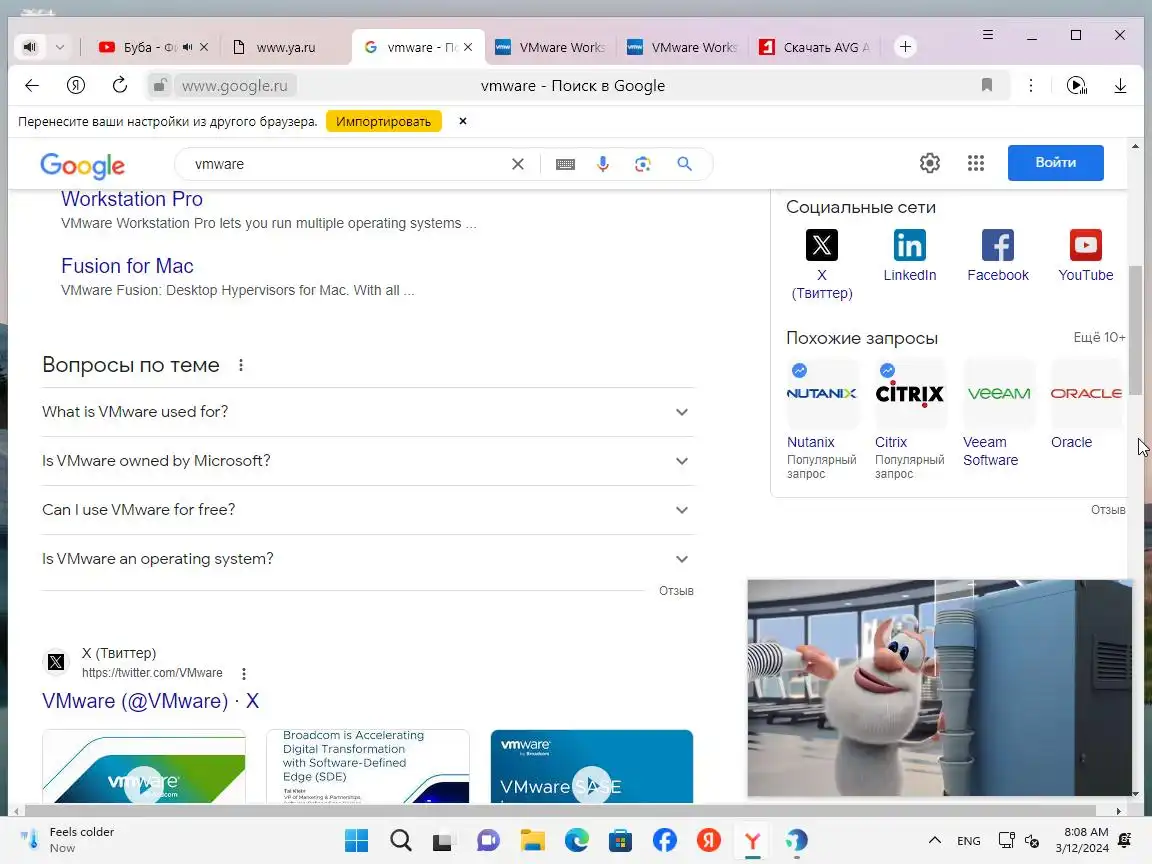1152x864 pixels.
Task: Open 'VMware (@VMware) · X' result
Action: click(x=151, y=701)
